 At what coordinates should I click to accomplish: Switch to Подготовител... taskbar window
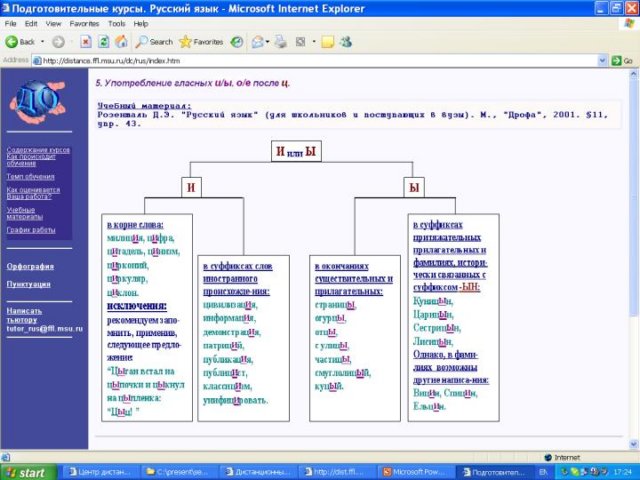tap(493, 472)
